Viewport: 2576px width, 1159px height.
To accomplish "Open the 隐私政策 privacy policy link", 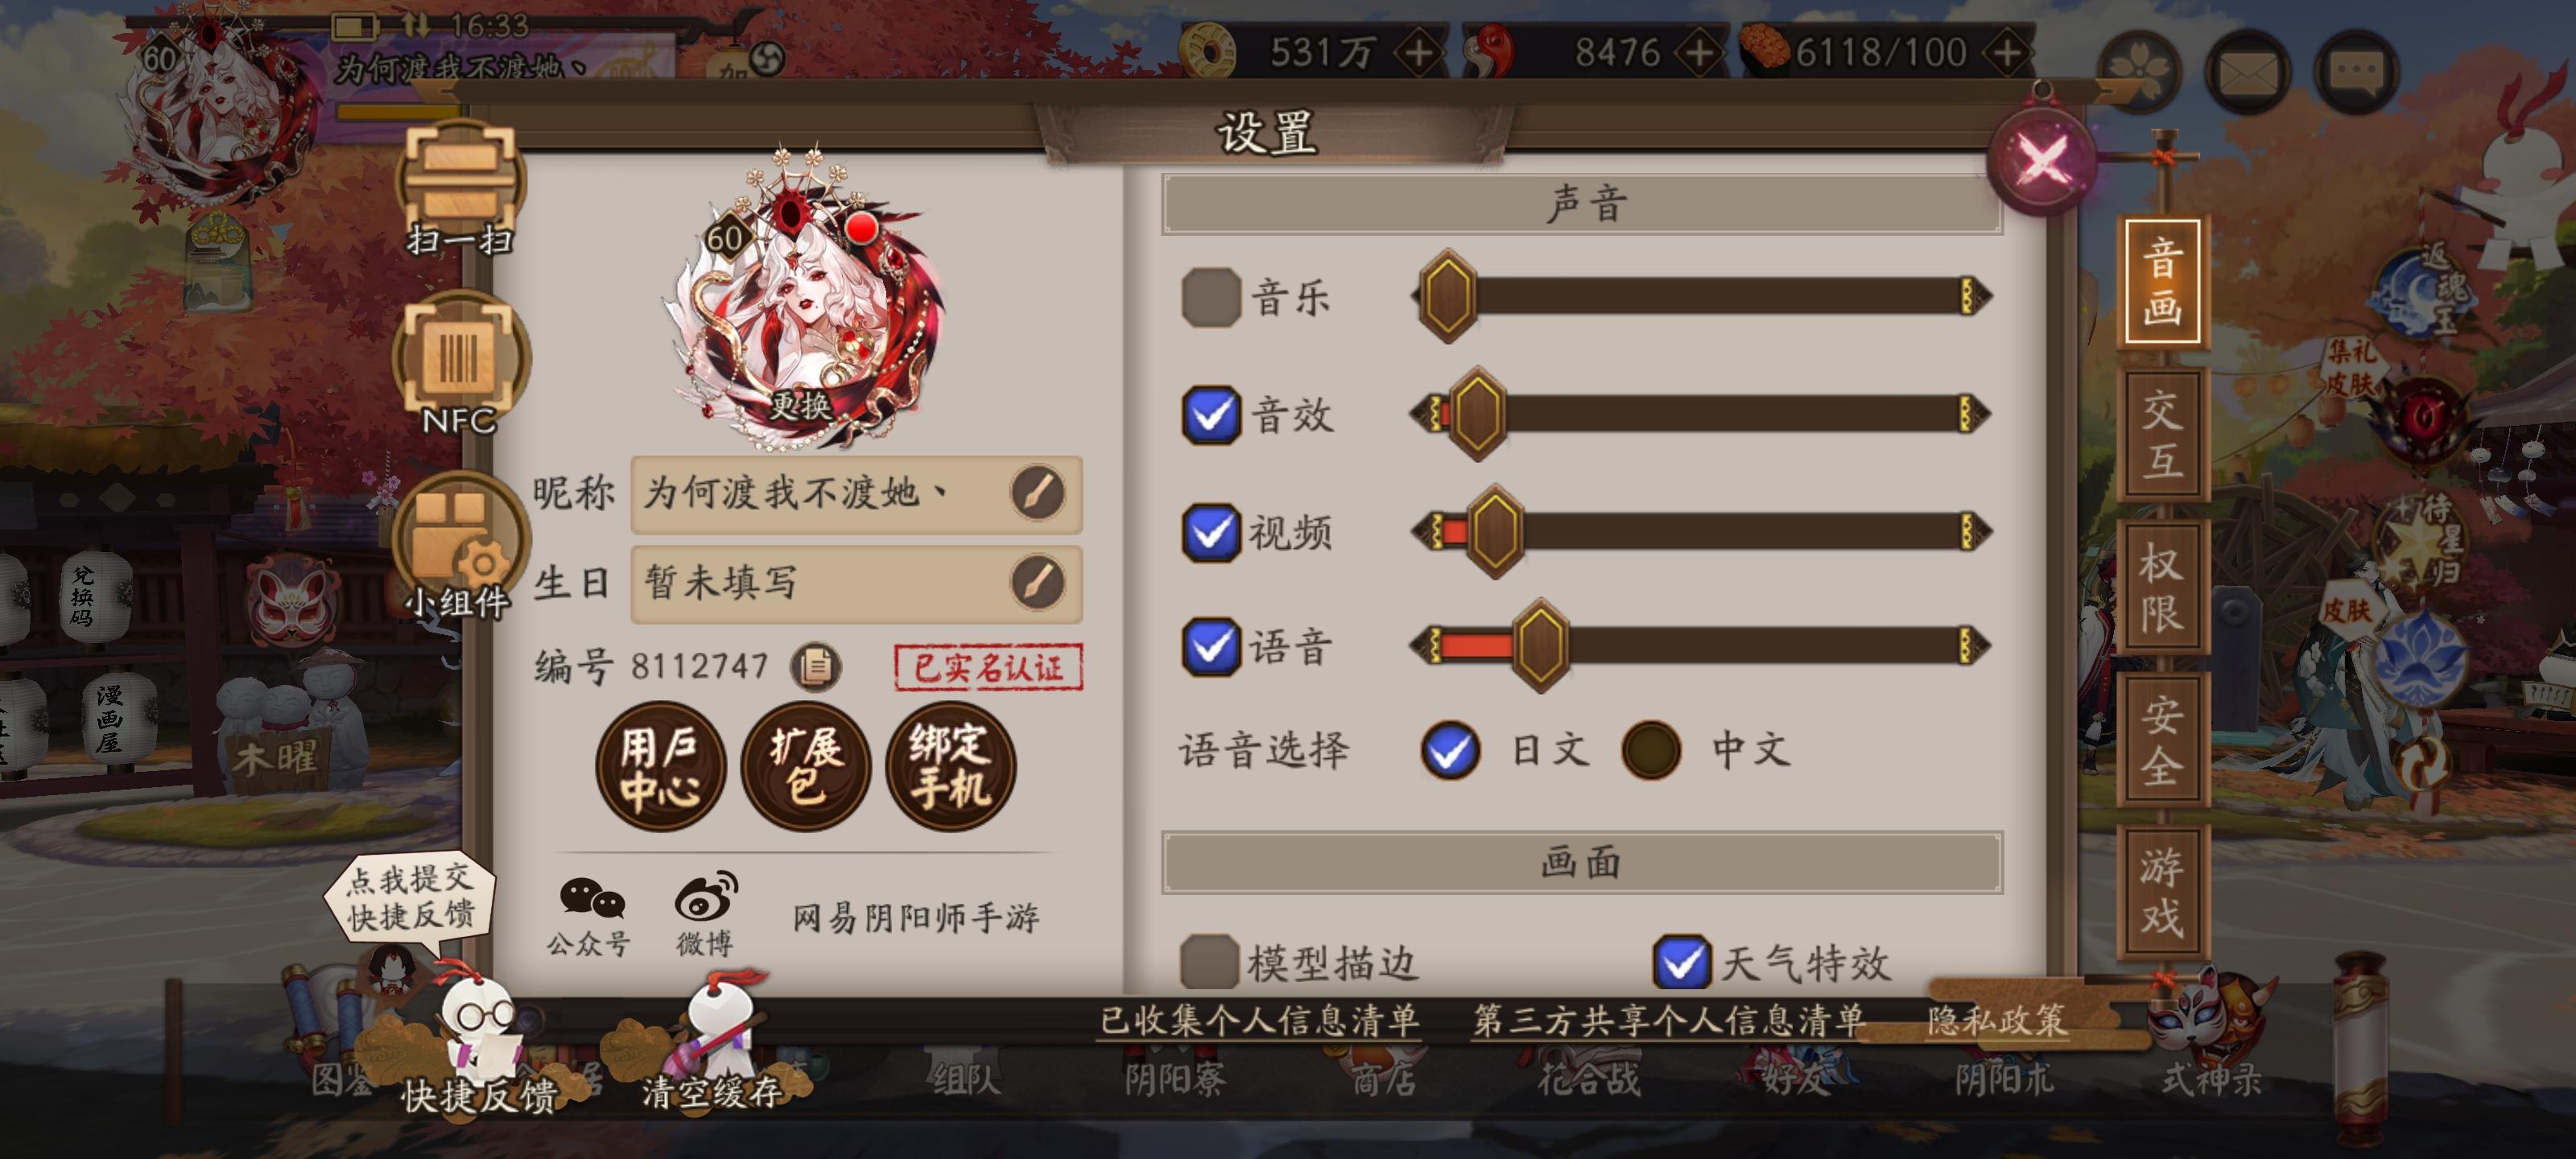I will (x=1996, y=1020).
